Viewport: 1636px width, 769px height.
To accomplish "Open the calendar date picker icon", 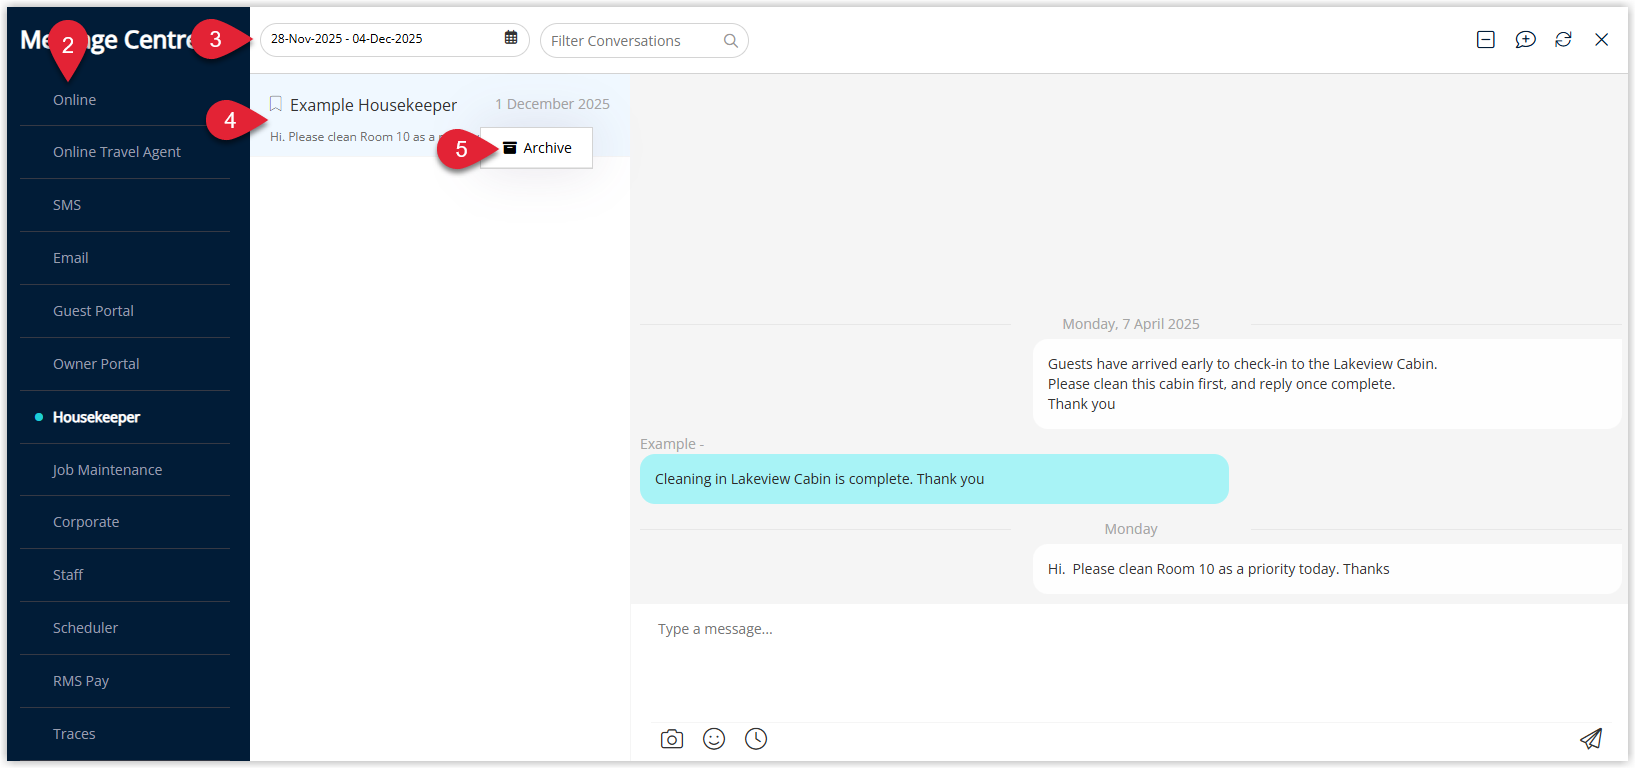I will pyautogui.click(x=511, y=38).
